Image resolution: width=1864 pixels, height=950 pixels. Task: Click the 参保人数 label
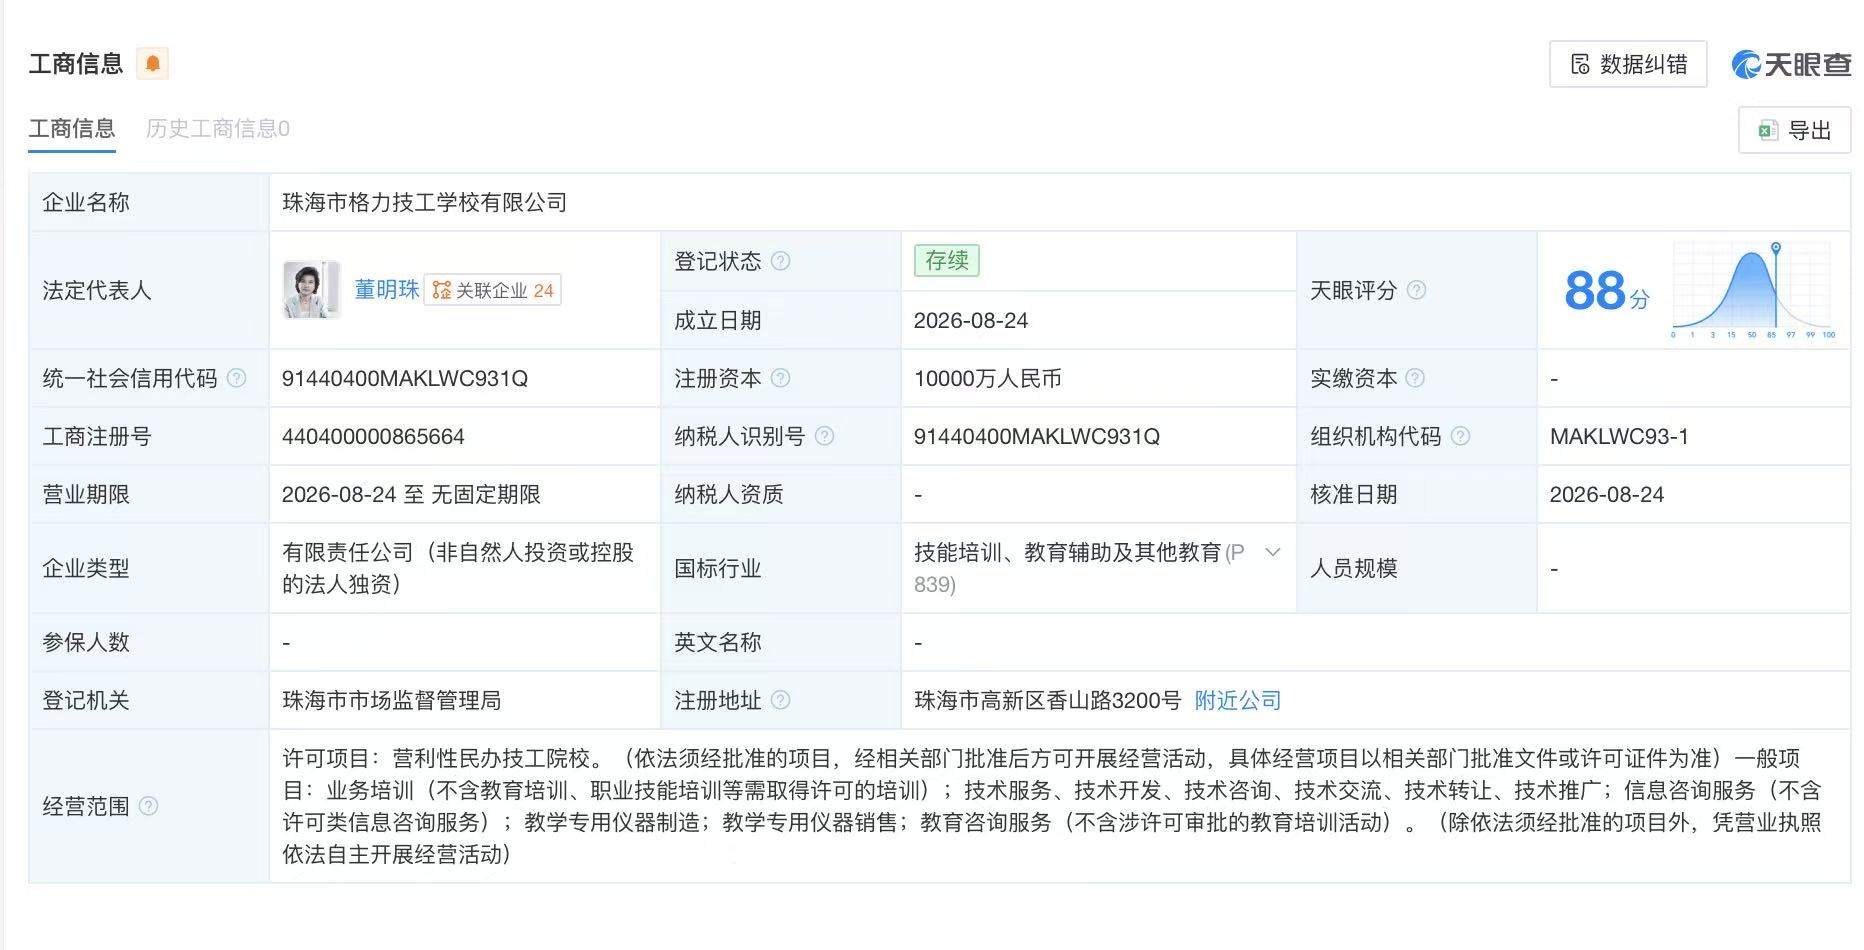click(x=86, y=642)
